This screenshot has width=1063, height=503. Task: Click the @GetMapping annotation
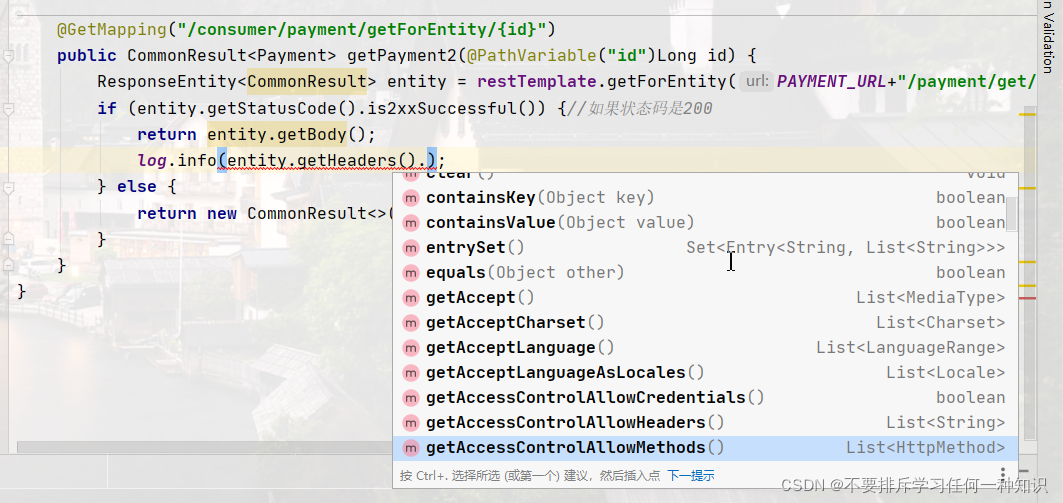[x=111, y=30]
